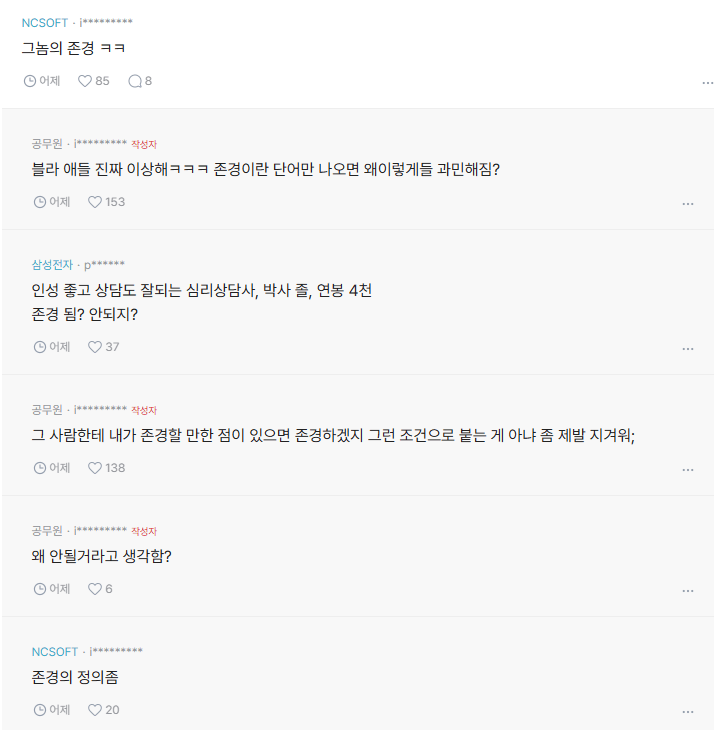Like the 삼성전자 comment with 37 likes
Screen dimensions: 714x730
click(95, 347)
